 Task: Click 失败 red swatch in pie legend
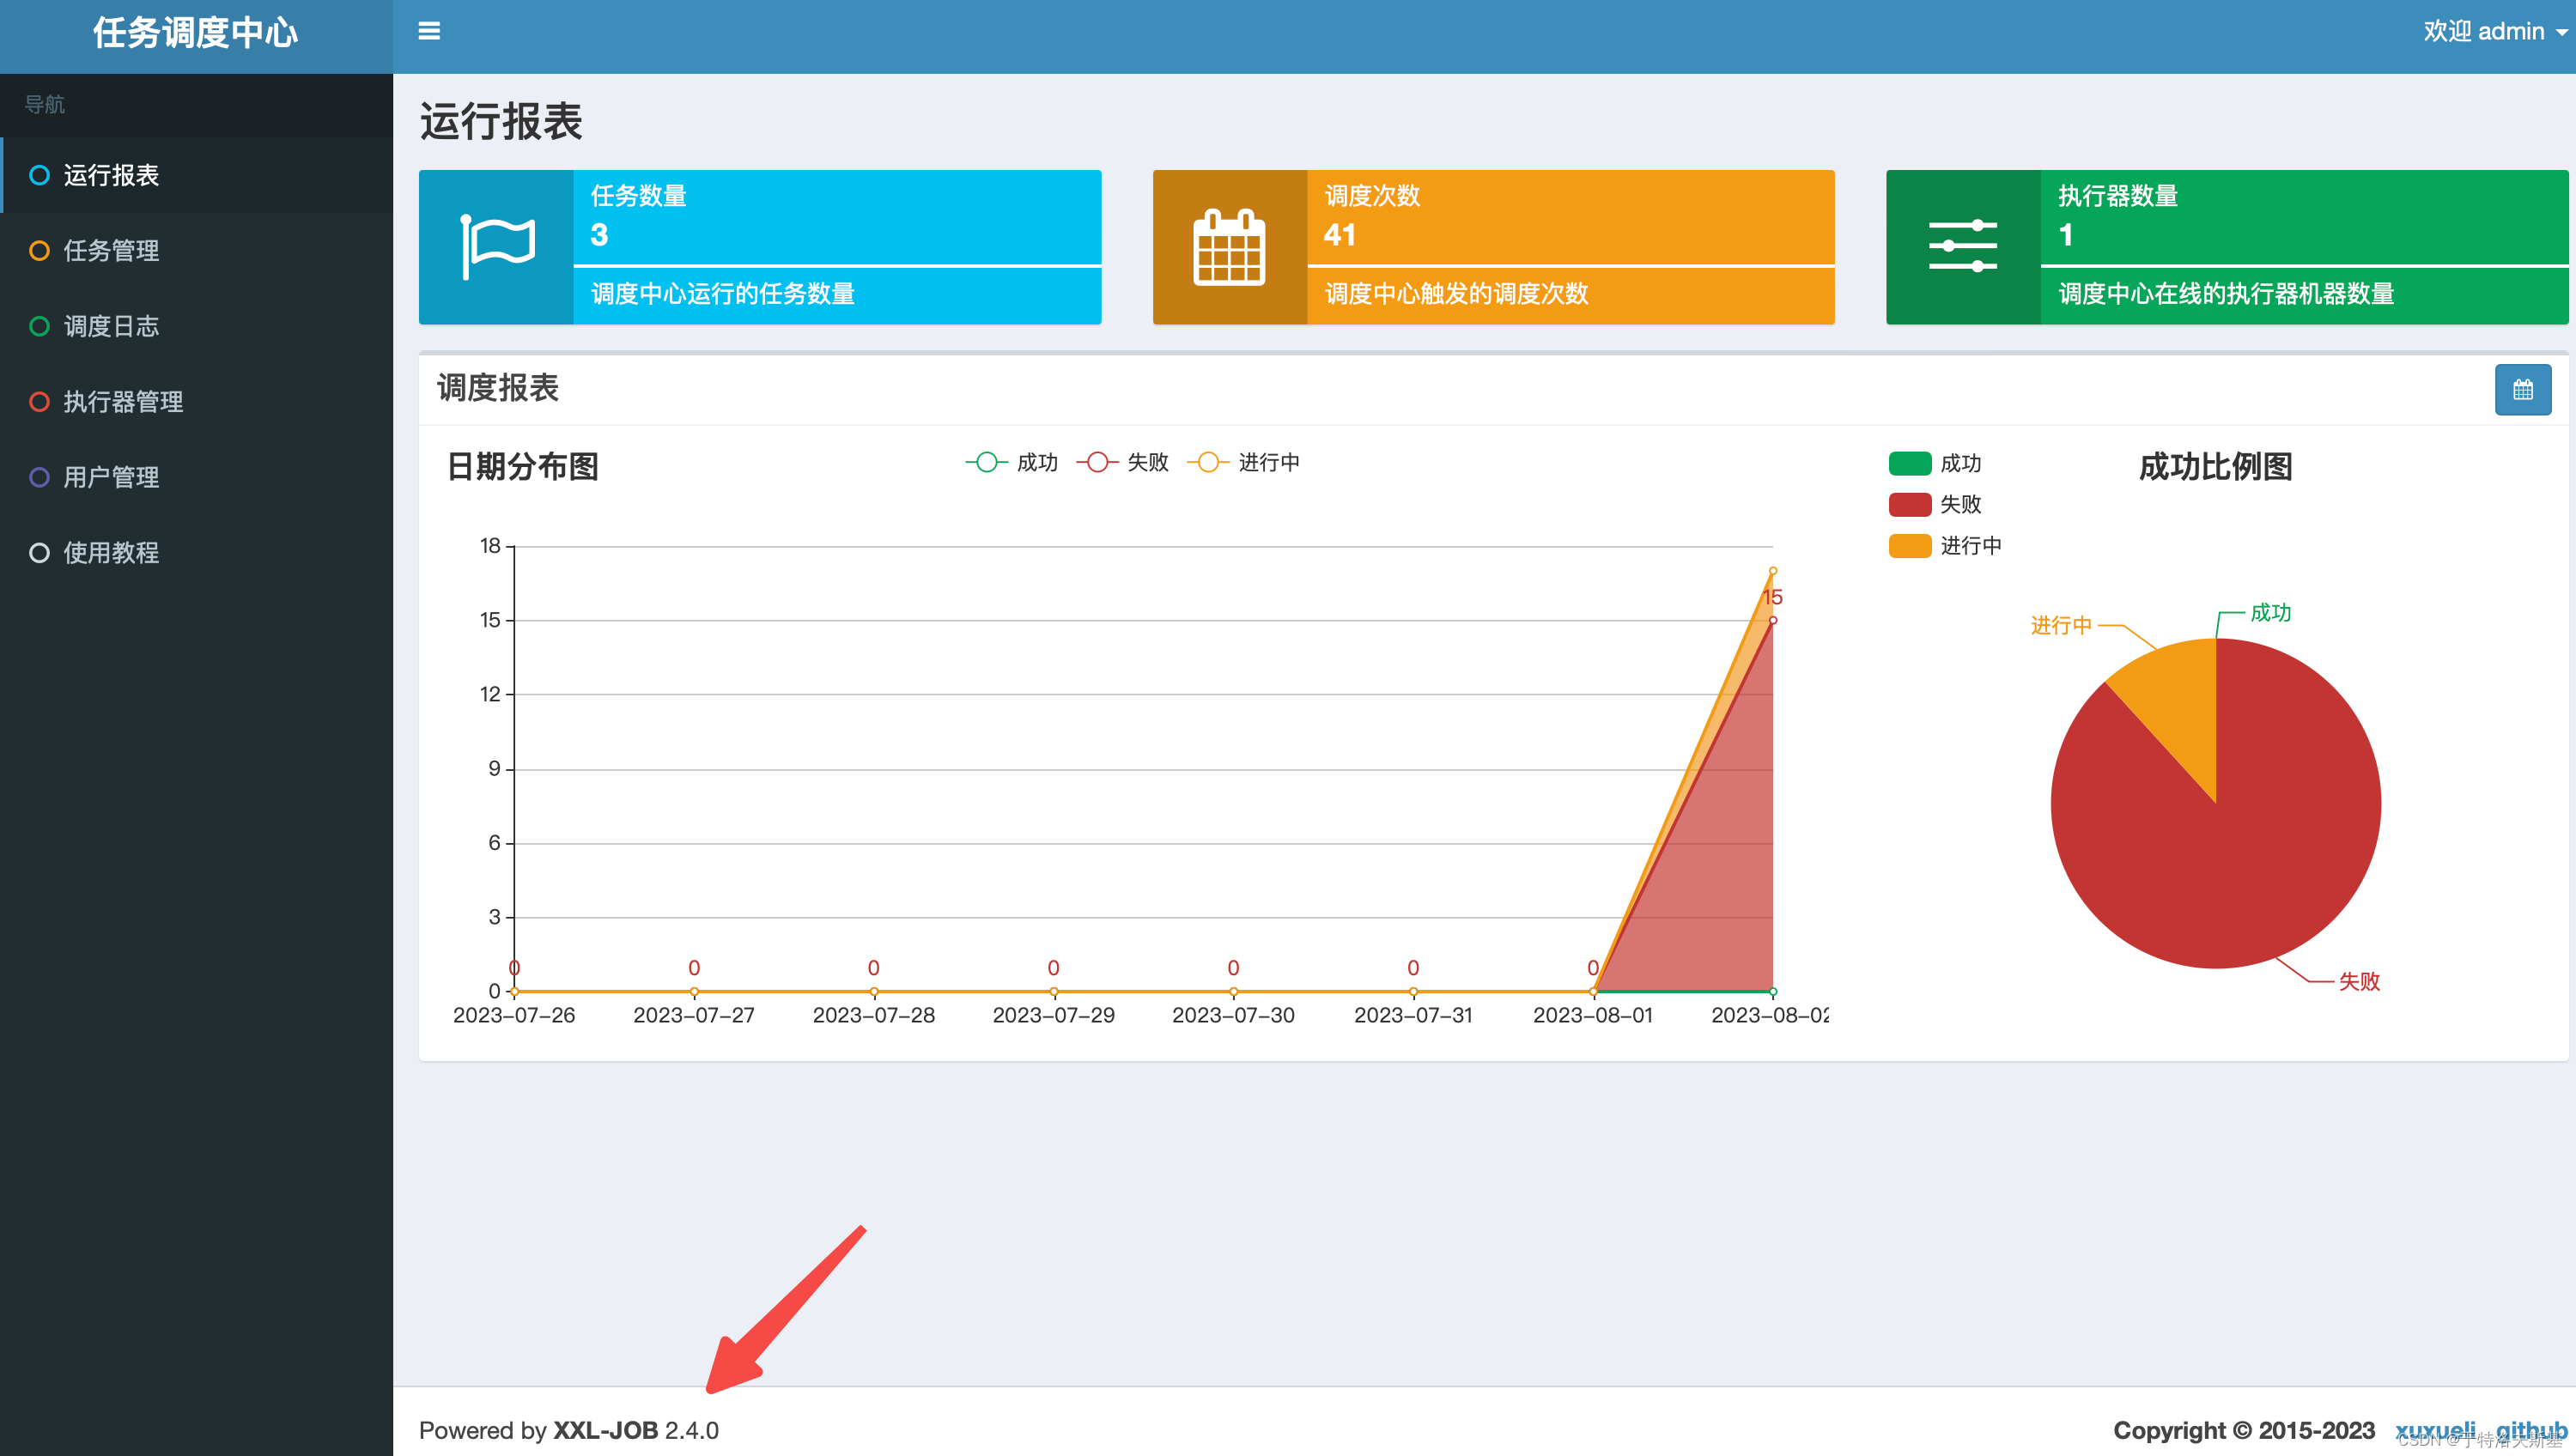coord(1909,505)
